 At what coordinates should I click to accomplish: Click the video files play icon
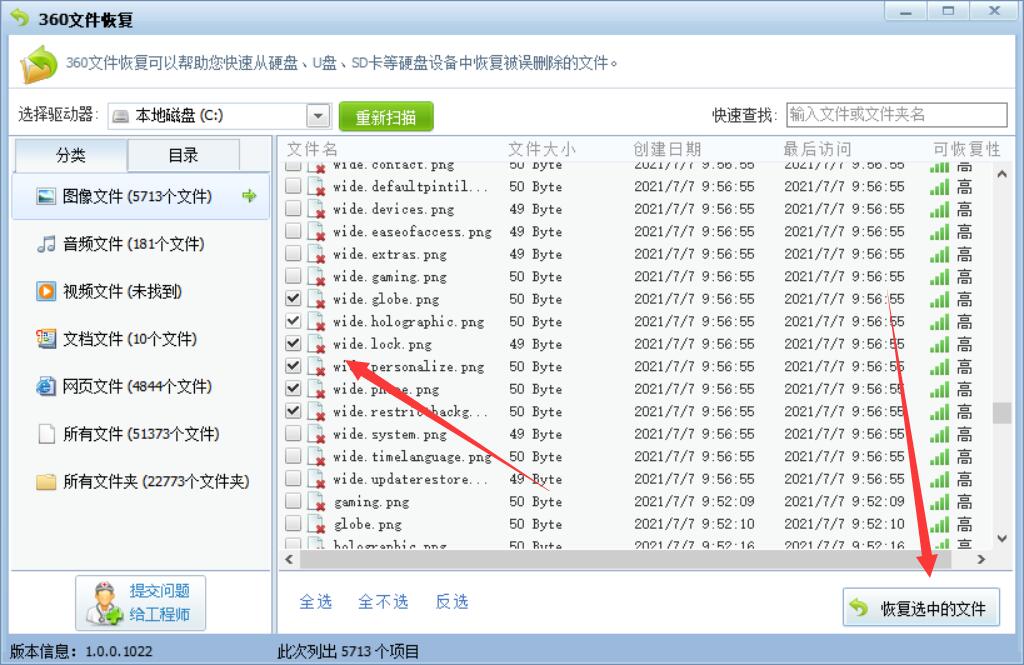click(46, 291)
